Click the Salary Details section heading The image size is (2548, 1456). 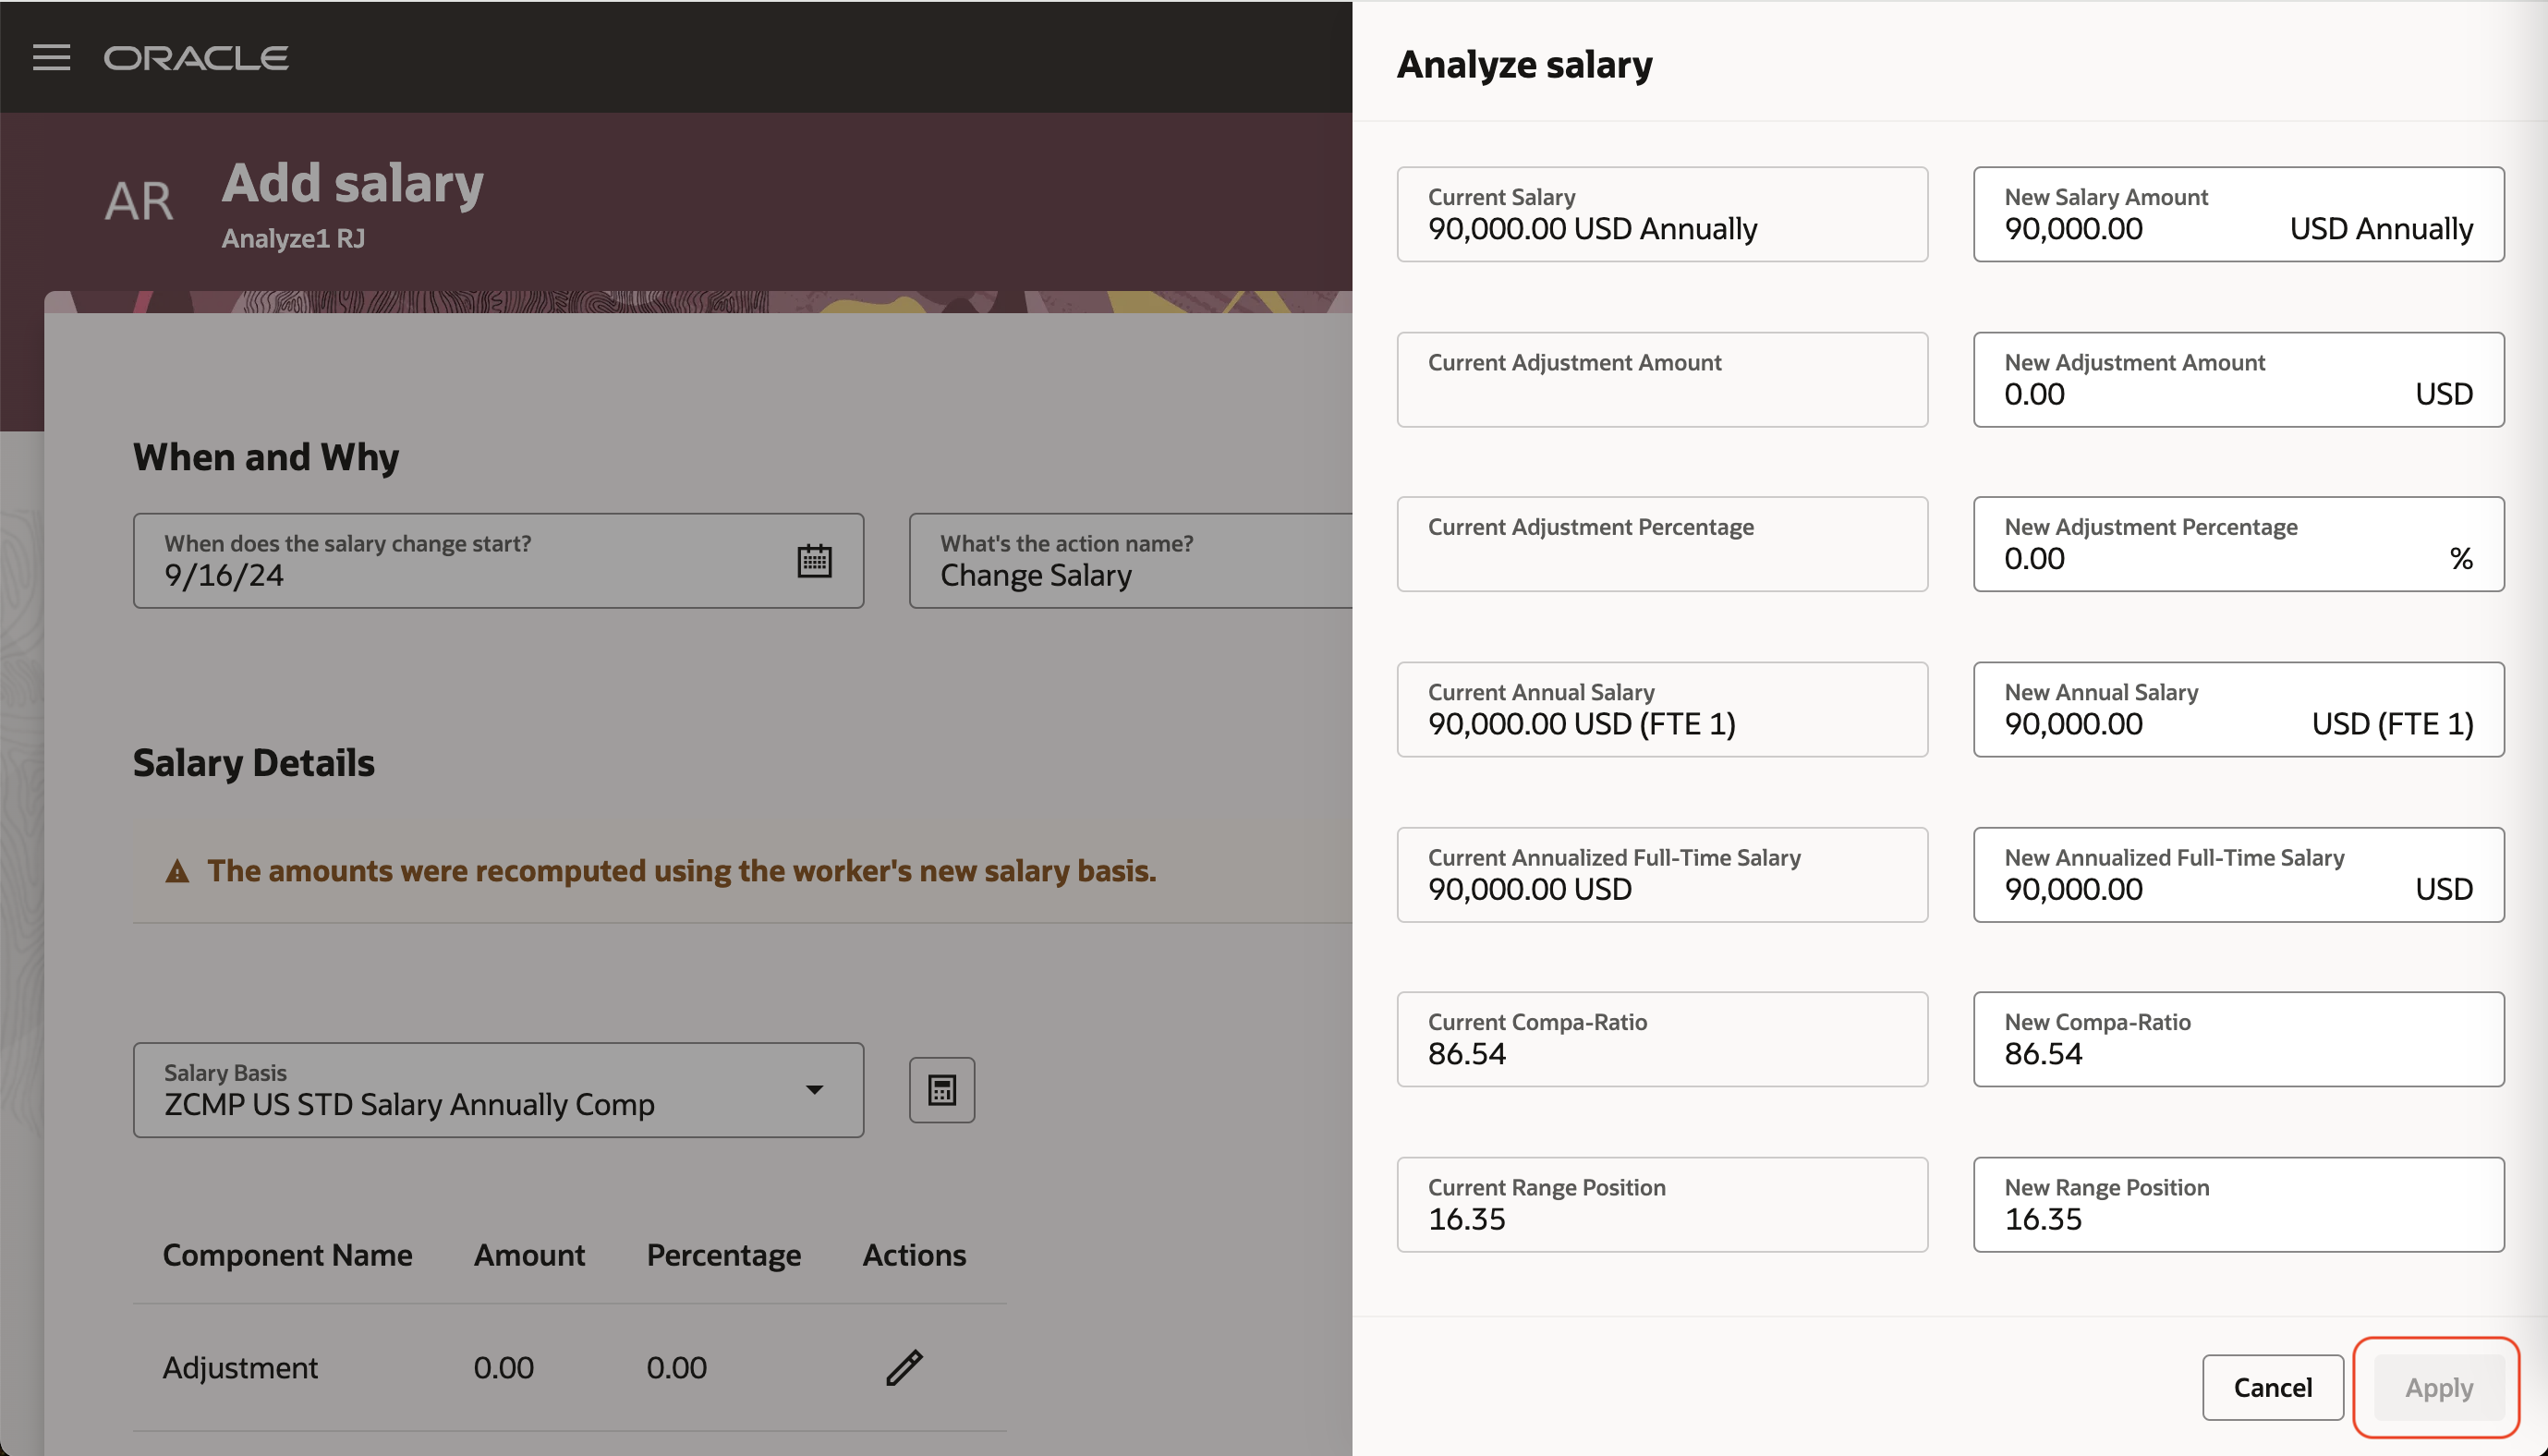[x=254, y=763]
